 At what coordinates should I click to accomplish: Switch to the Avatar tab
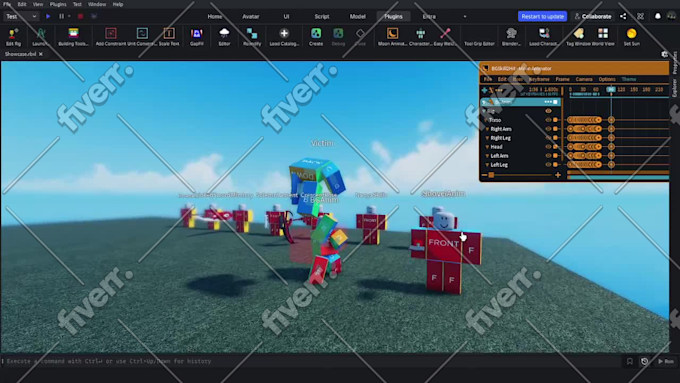(x=251, y=16)
